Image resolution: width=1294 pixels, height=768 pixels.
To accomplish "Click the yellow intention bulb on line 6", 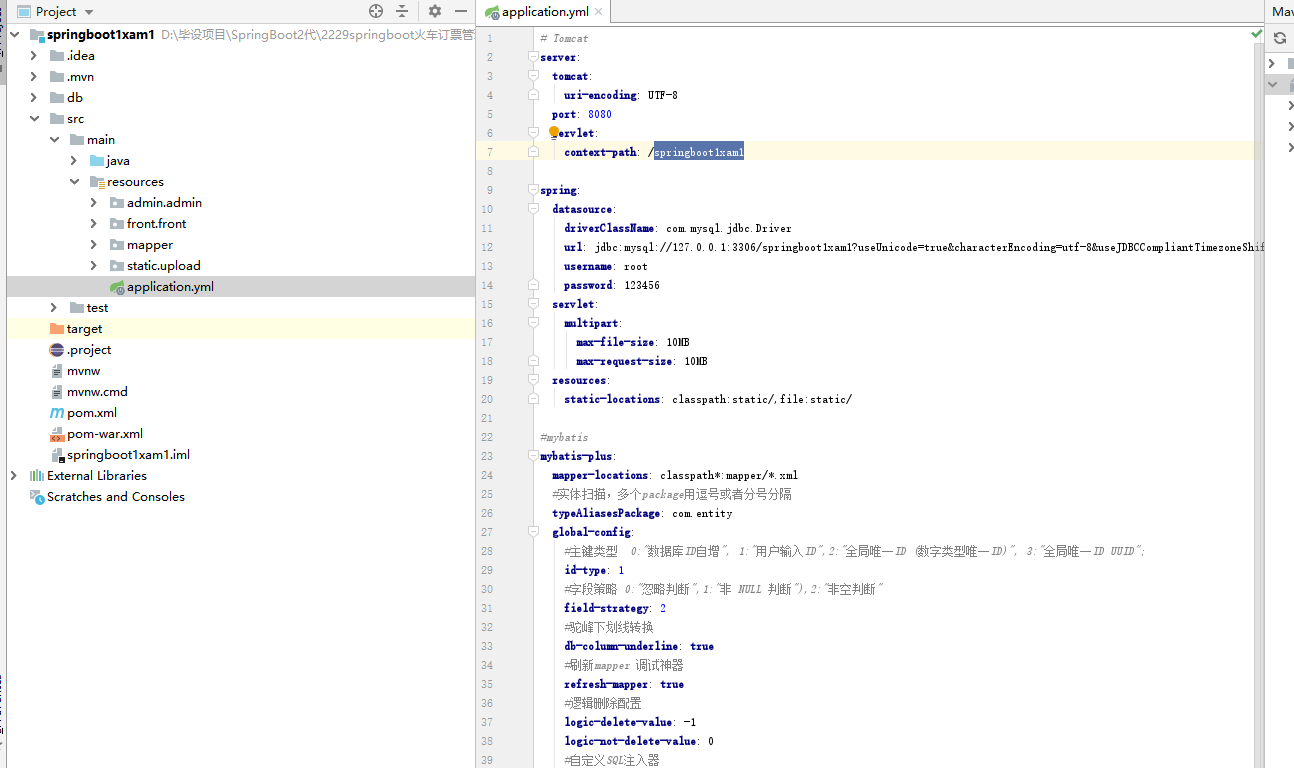I will (554, 132).
